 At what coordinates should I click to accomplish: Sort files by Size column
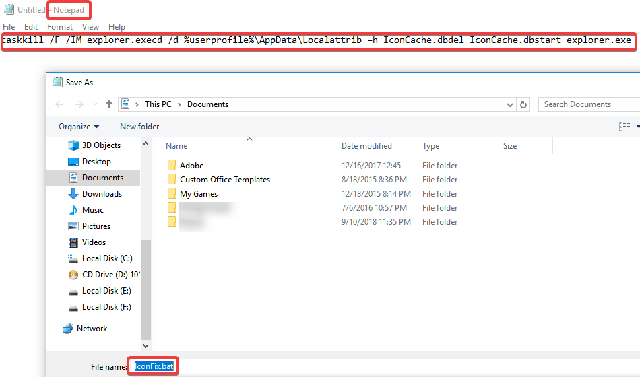click(x=510, y=146)
